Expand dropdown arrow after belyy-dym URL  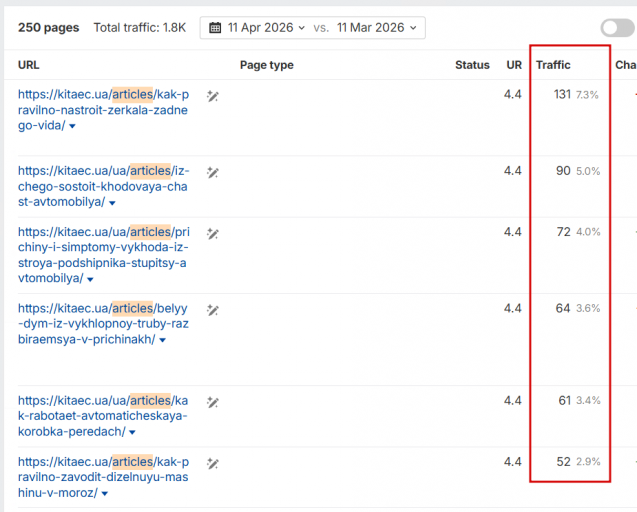point(162,340)
